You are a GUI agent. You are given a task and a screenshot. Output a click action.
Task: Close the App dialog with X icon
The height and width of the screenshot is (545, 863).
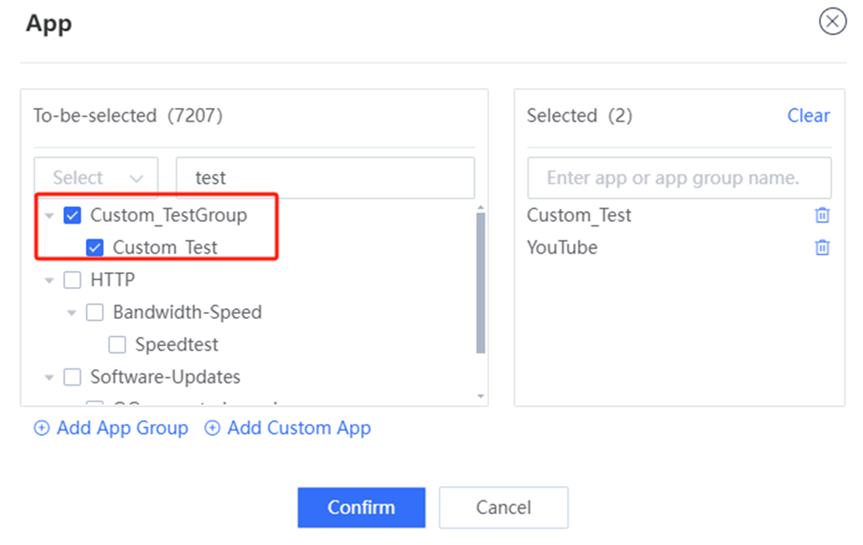[832, 22]
